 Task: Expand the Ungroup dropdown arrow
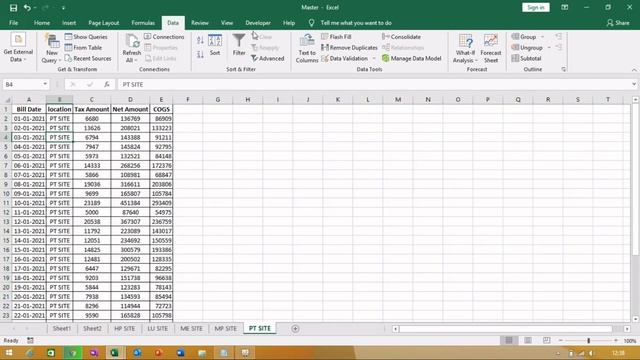click(x=549, y=48)
